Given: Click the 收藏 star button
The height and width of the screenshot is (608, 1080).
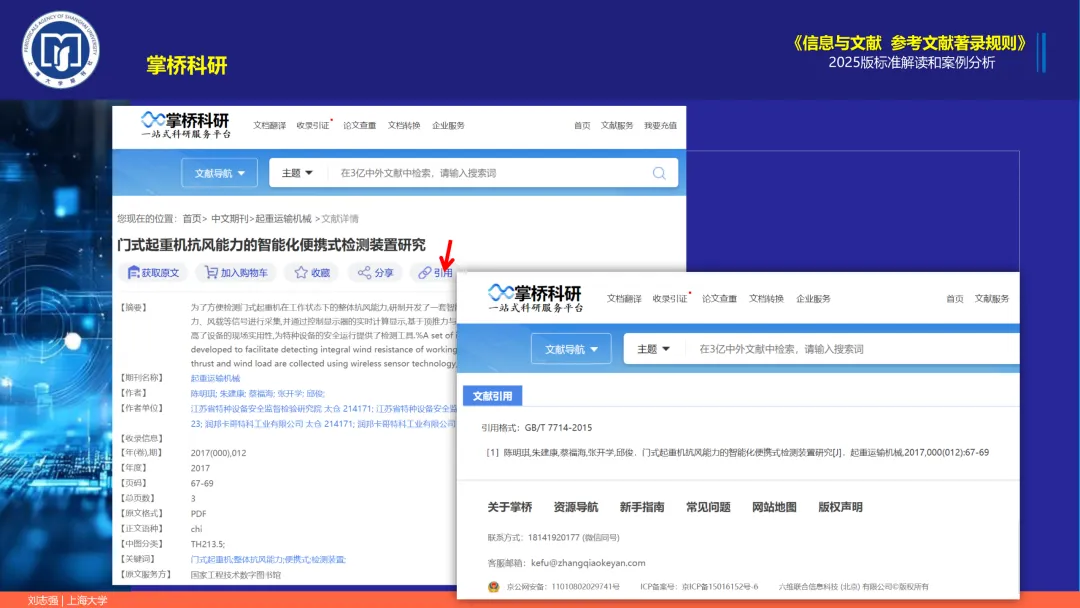Looking at the screenshot, I should point(312,273).
